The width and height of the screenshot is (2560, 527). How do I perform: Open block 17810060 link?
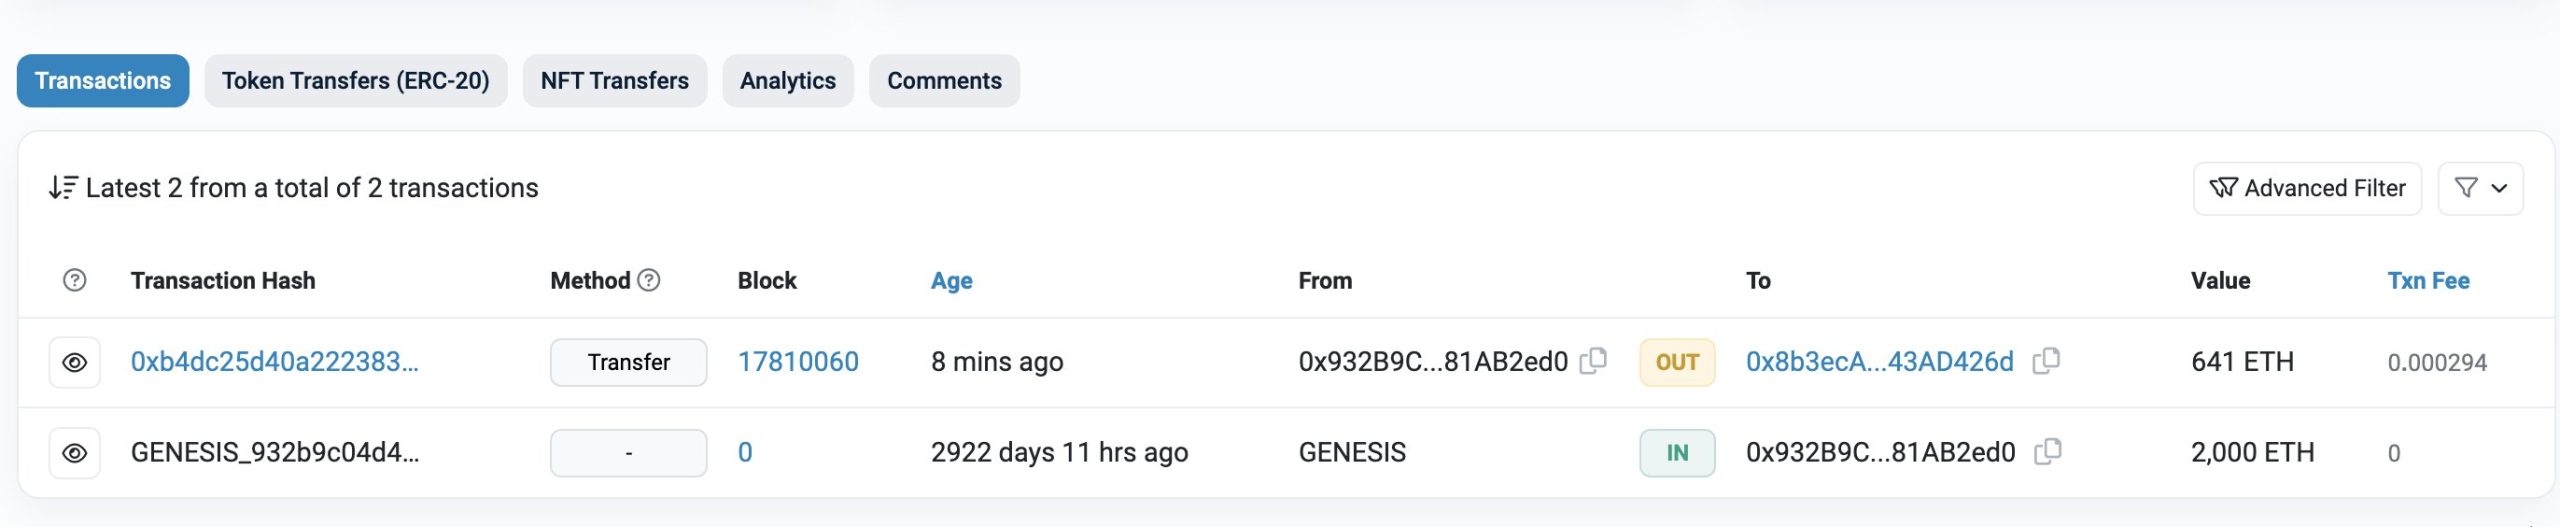[798, 362]
